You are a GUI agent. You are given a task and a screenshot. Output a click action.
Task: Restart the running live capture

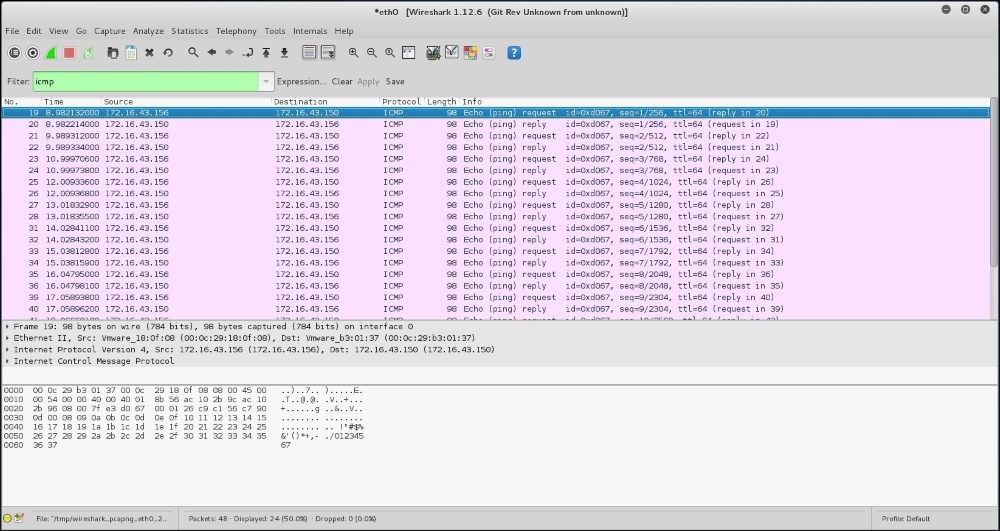87,53
